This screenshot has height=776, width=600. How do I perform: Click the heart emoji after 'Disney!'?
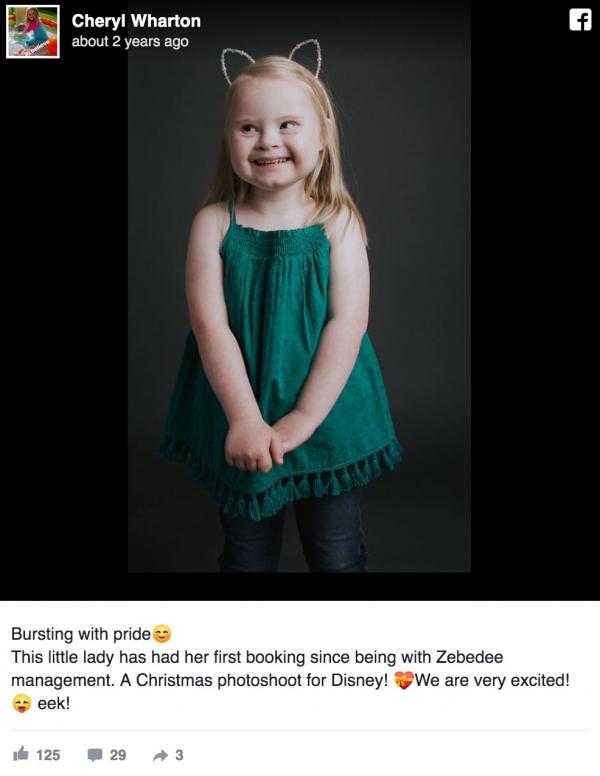click(x=403, y=680)
